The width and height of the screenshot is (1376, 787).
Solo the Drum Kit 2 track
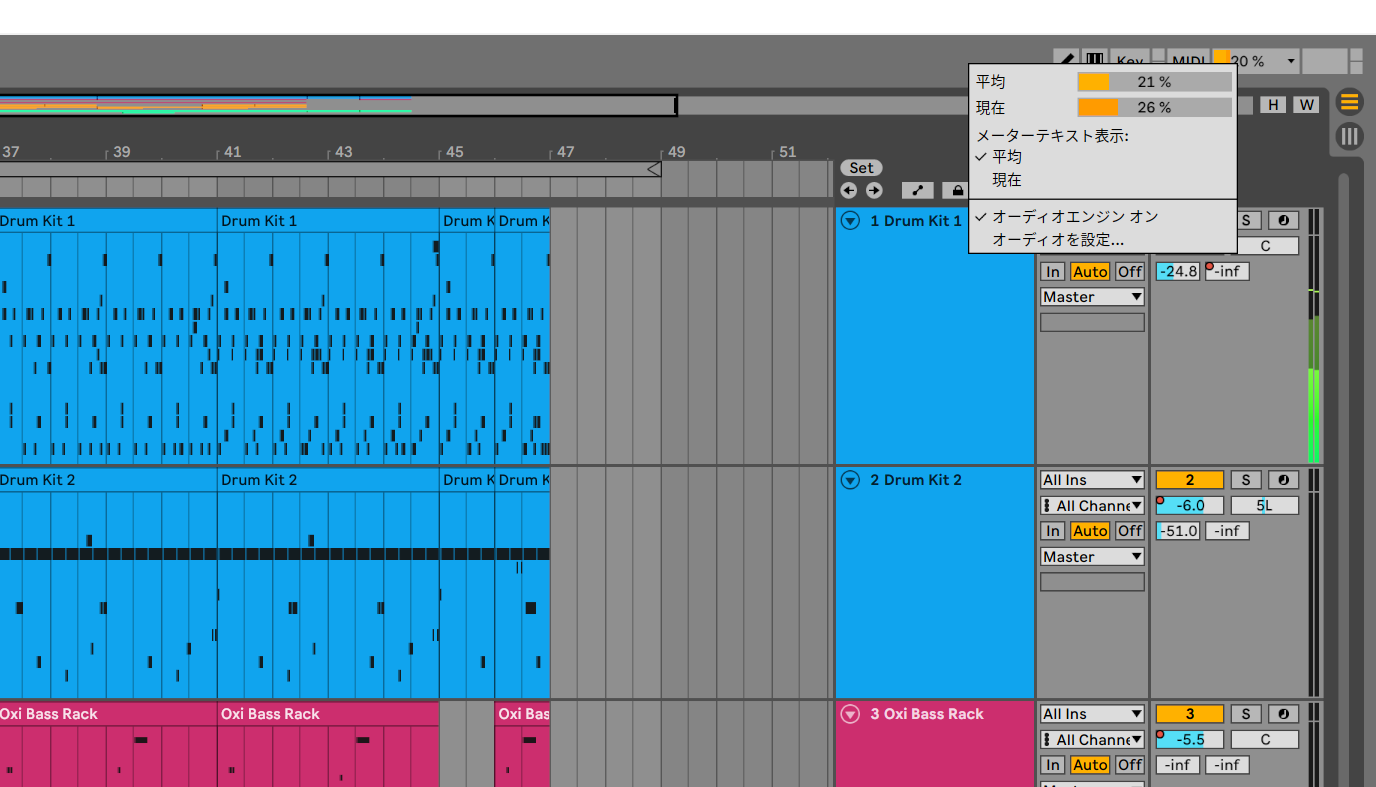click(1246, 480)
